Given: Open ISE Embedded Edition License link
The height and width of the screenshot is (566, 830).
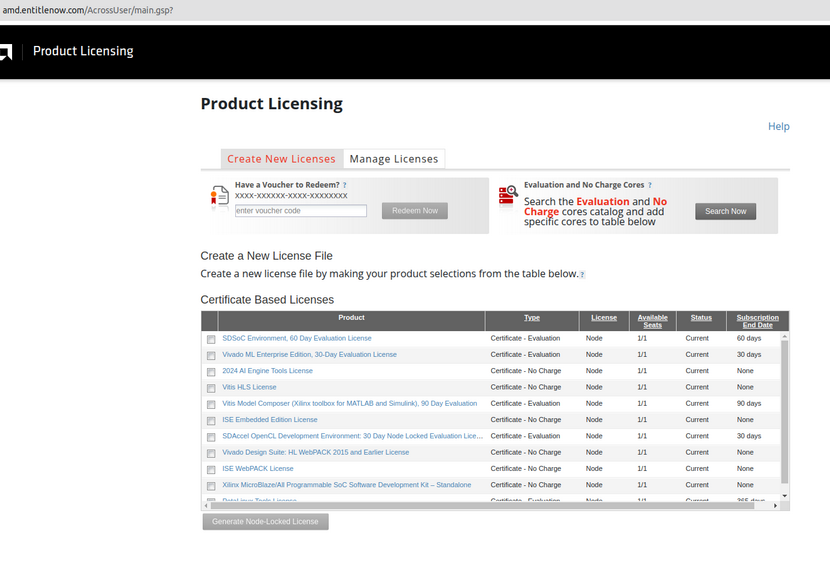Looking at the screenshot, I should (270, 420).
